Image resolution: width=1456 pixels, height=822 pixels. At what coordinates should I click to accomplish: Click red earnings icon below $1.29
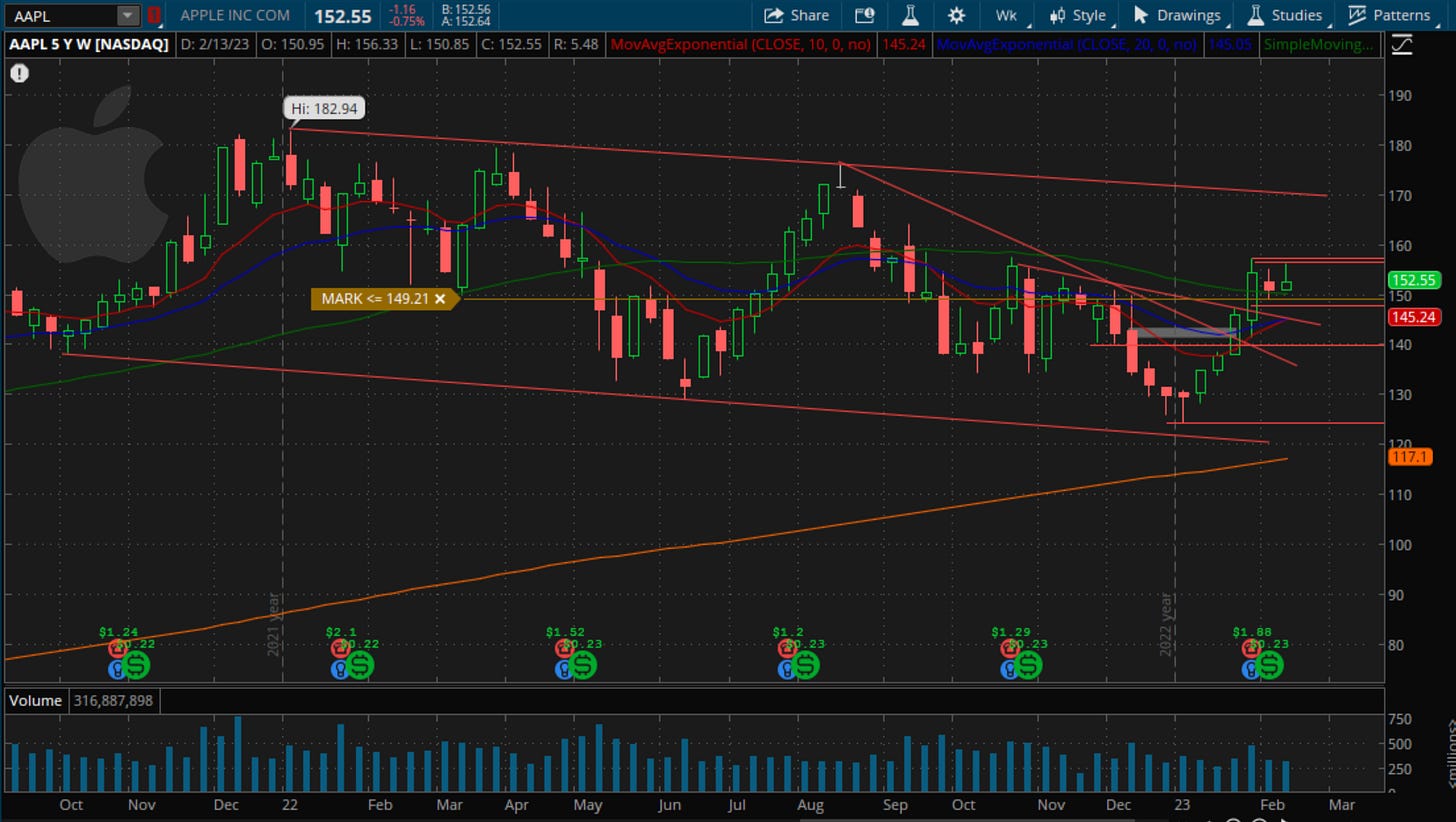[1008, 649]
